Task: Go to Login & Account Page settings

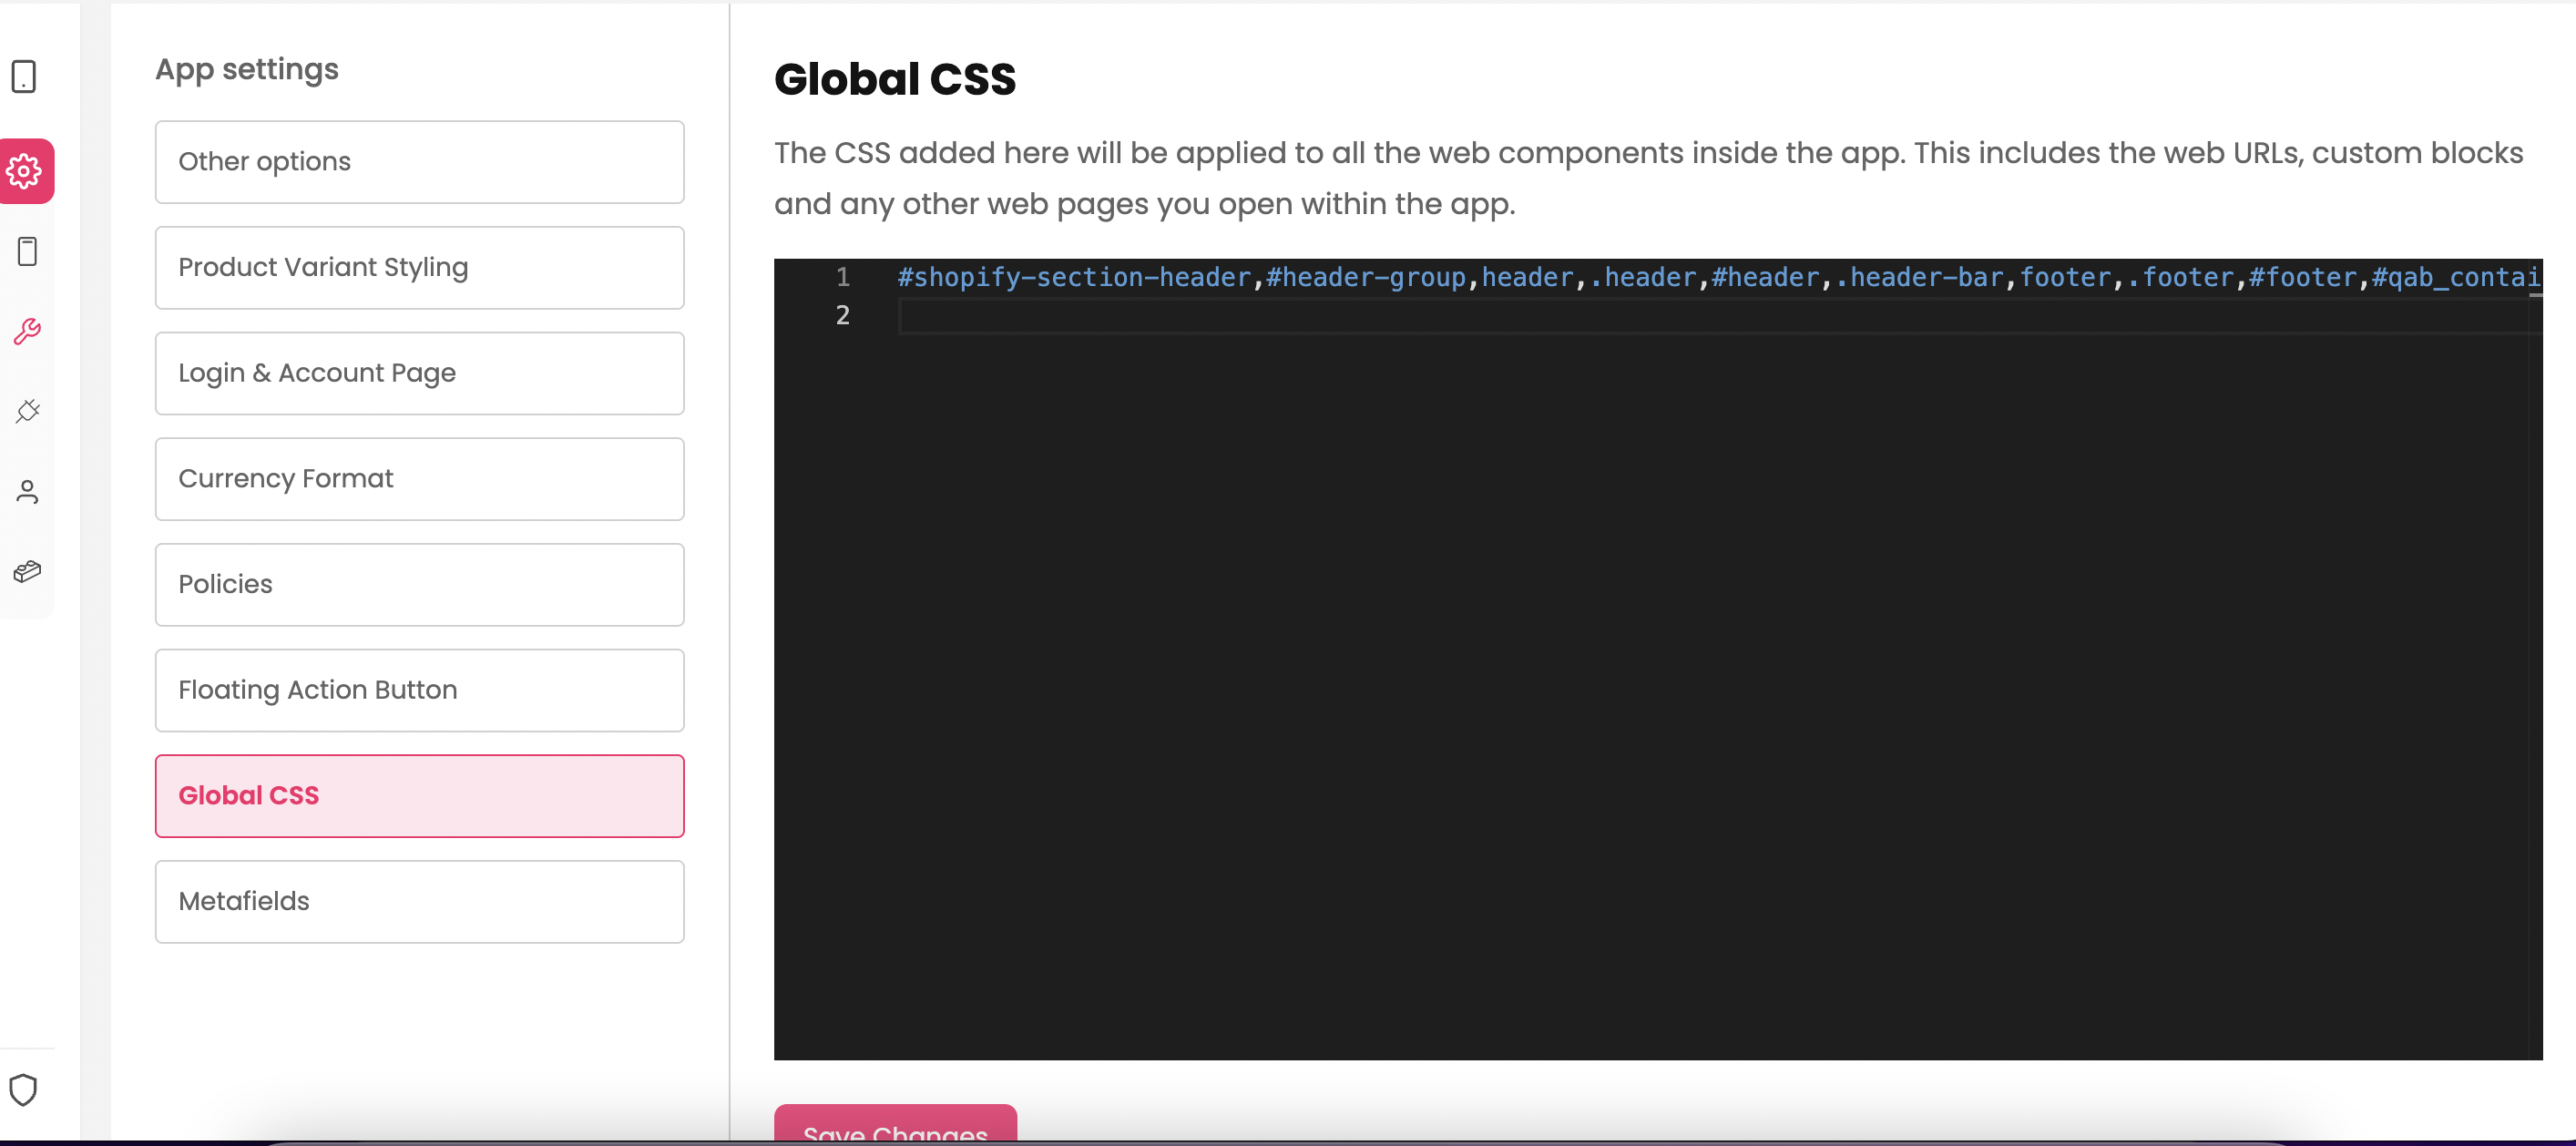Action: [419, 373]
